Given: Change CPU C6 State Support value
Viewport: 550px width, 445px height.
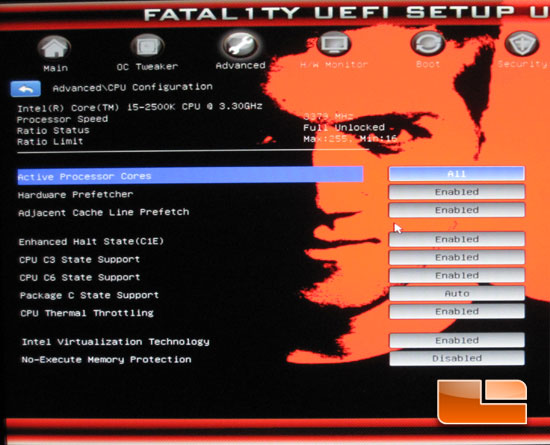Looking at the screenshot, I should [457, 275].
